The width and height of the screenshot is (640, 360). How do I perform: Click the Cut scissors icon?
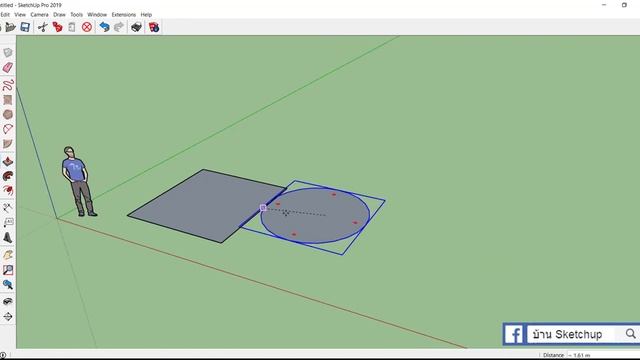coord(42,27)
